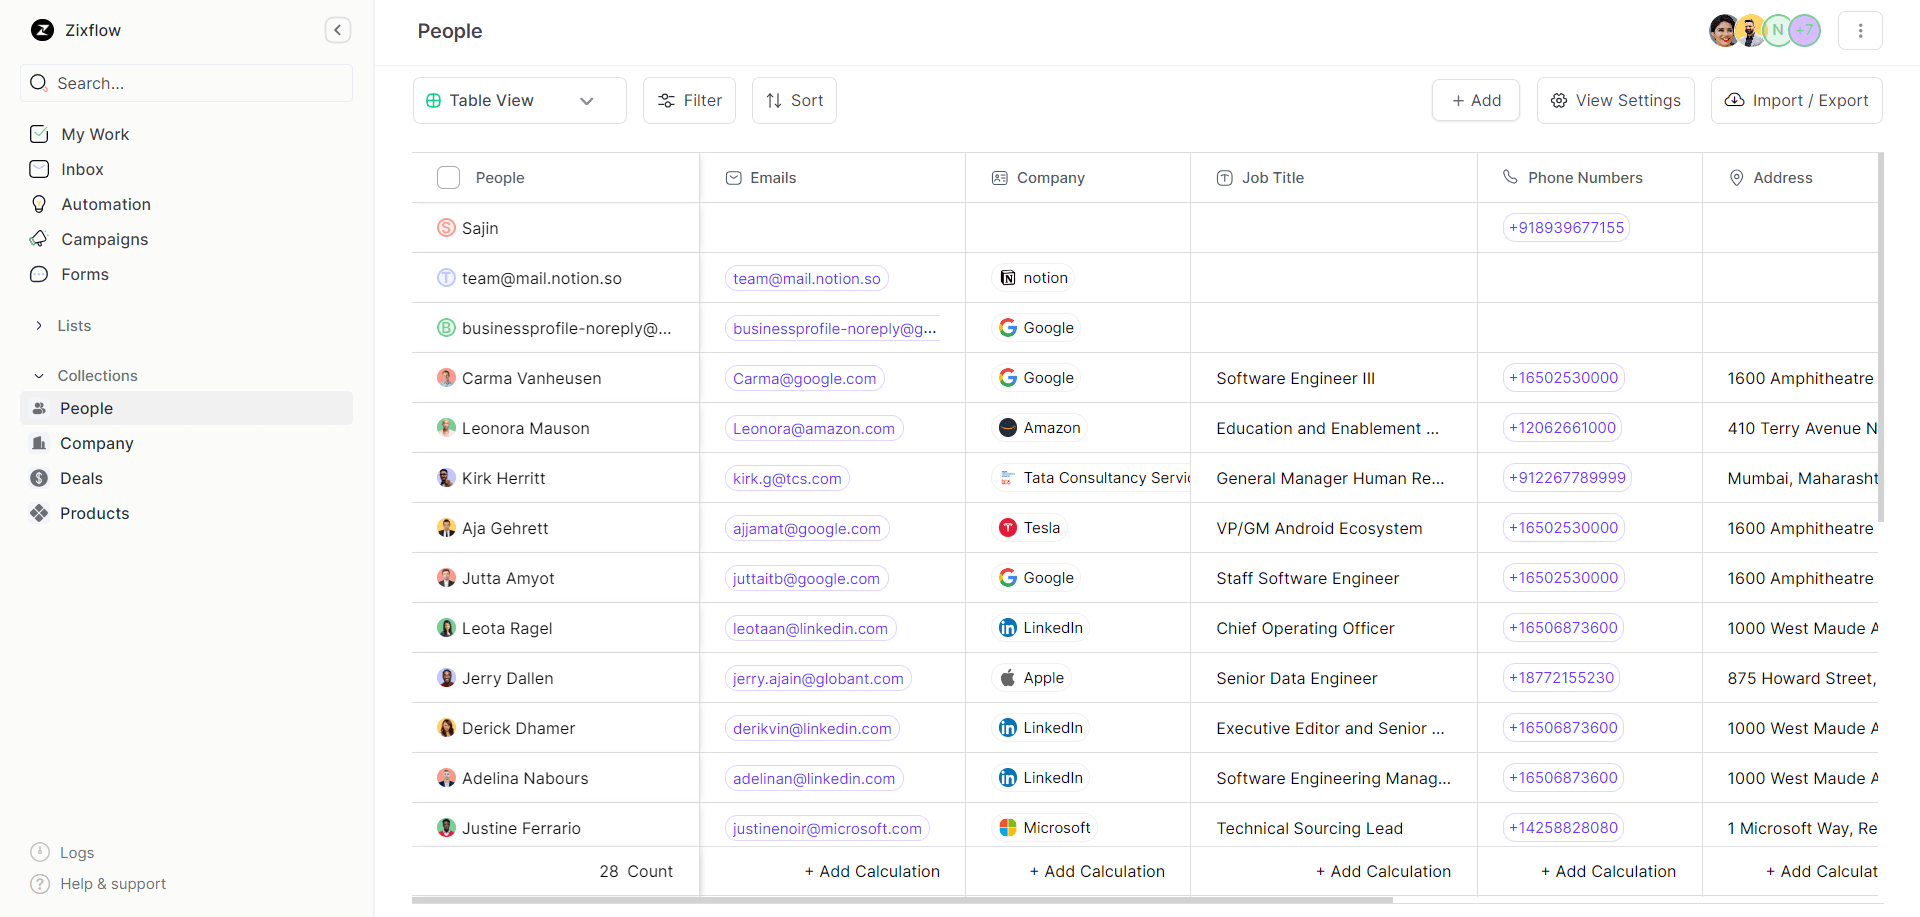The image size is (1920, 917).
Task: Select Automation in the sidebar
Action: pyautogui.click(x=106, y=204)
